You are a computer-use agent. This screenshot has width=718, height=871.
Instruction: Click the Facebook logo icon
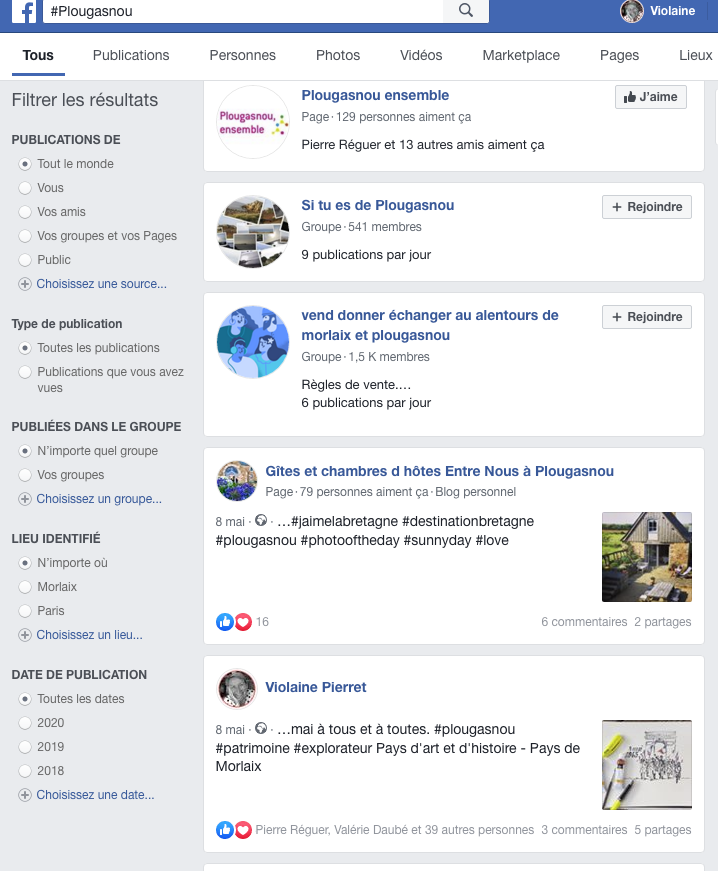tap(24, 11)
